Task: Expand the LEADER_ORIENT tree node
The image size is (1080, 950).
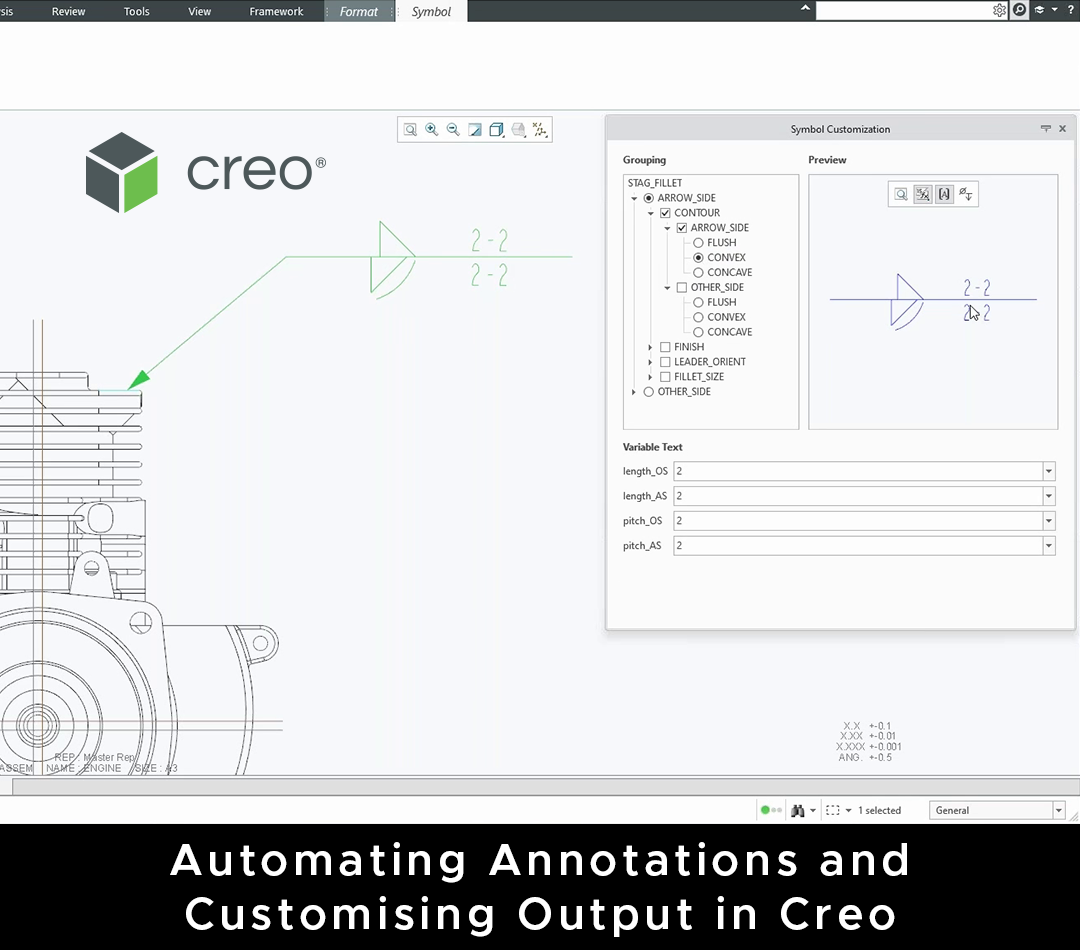Action: pyautogui.click(x=650, y=362)
